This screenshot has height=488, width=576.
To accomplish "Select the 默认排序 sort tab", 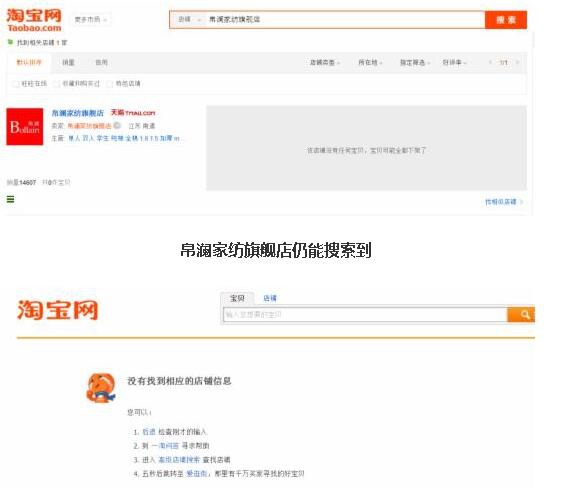I will click(29, 62).
